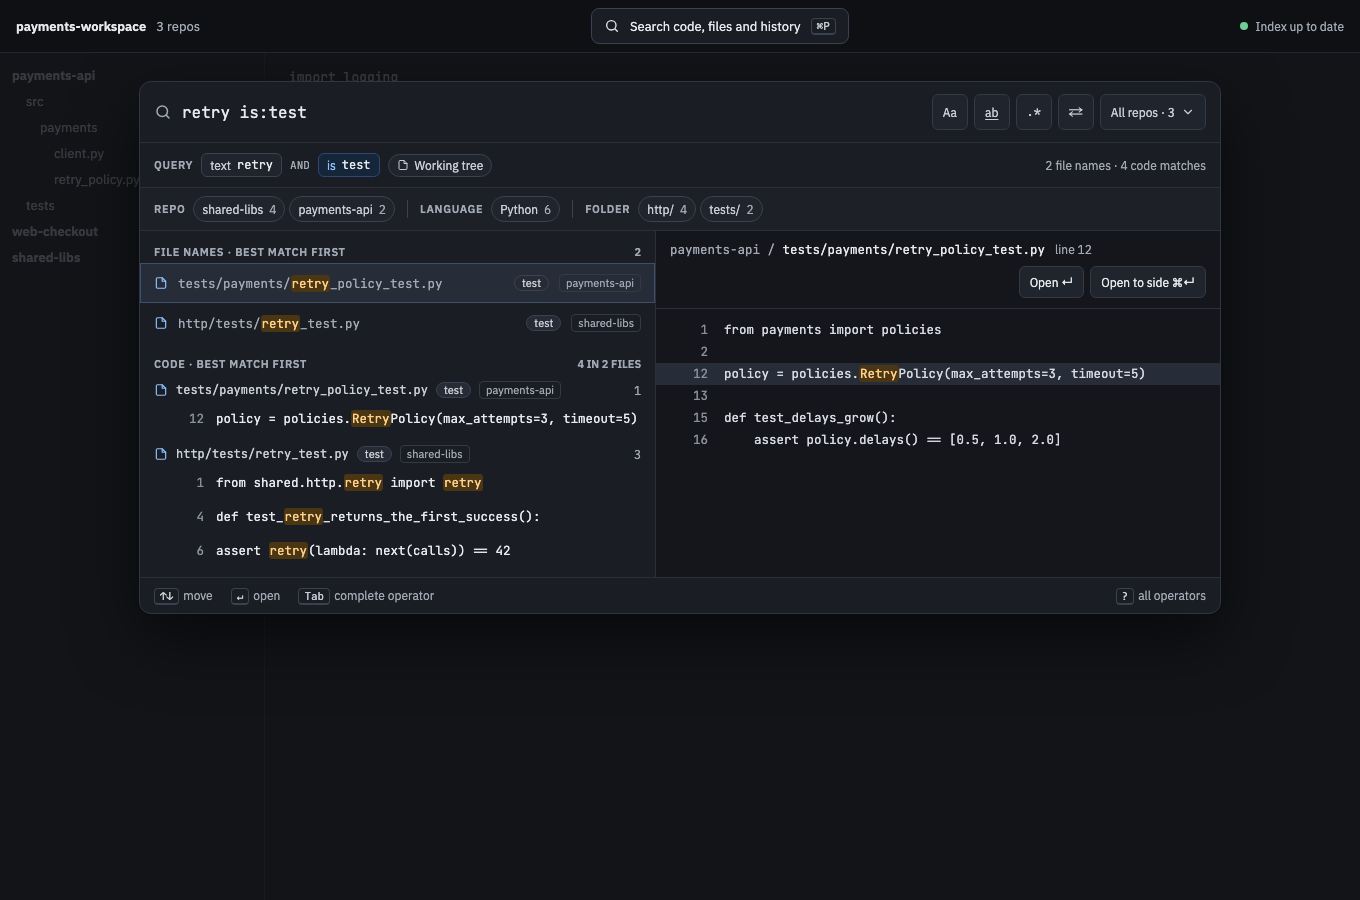The width and height of the screenshot is (1360, 900).
Task: Click the 'is test' query chip
Action: point(348,166)
